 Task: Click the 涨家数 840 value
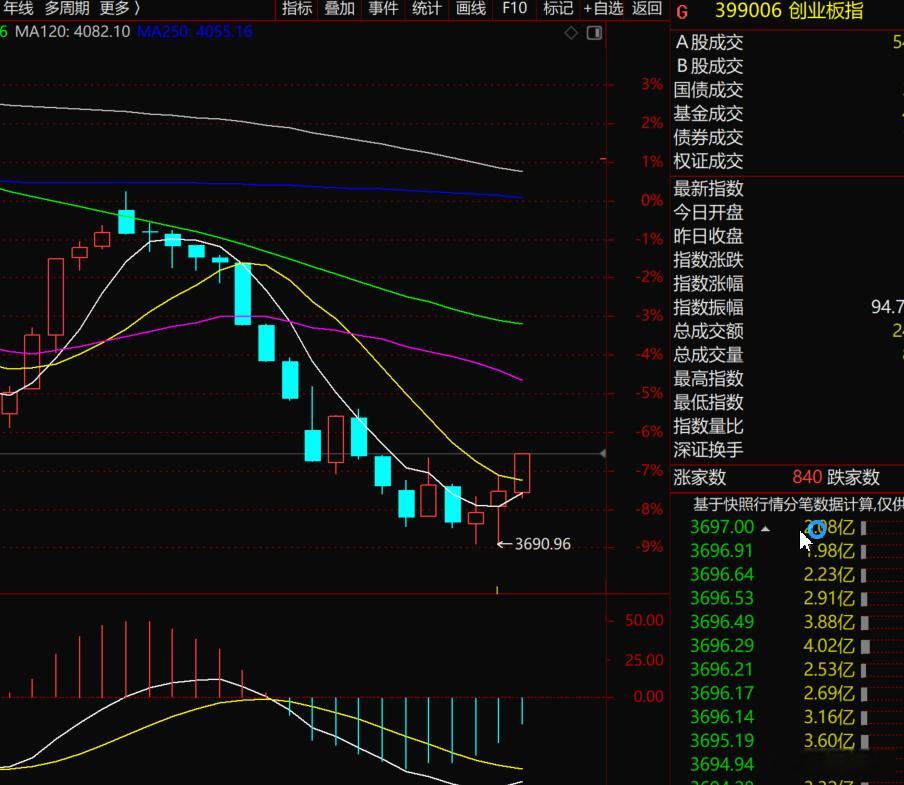(807, 477)
